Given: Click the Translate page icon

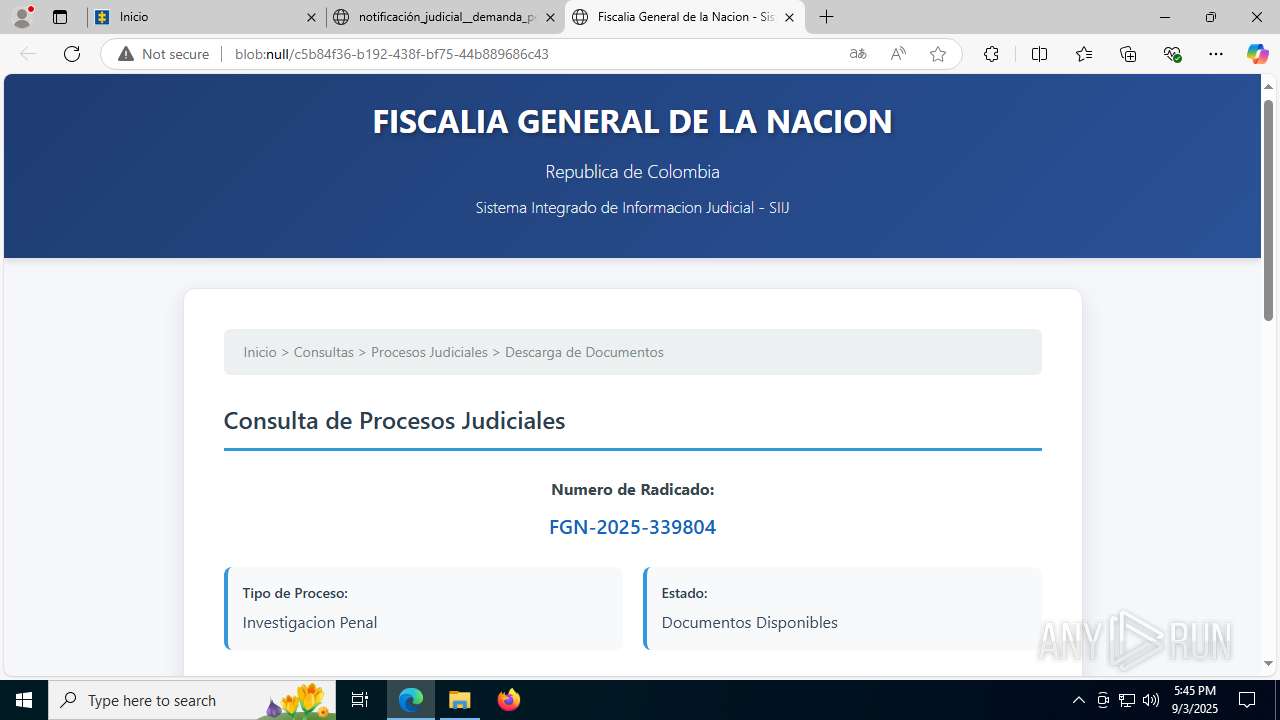Looking at the screenshot, I should coord(858,54).
